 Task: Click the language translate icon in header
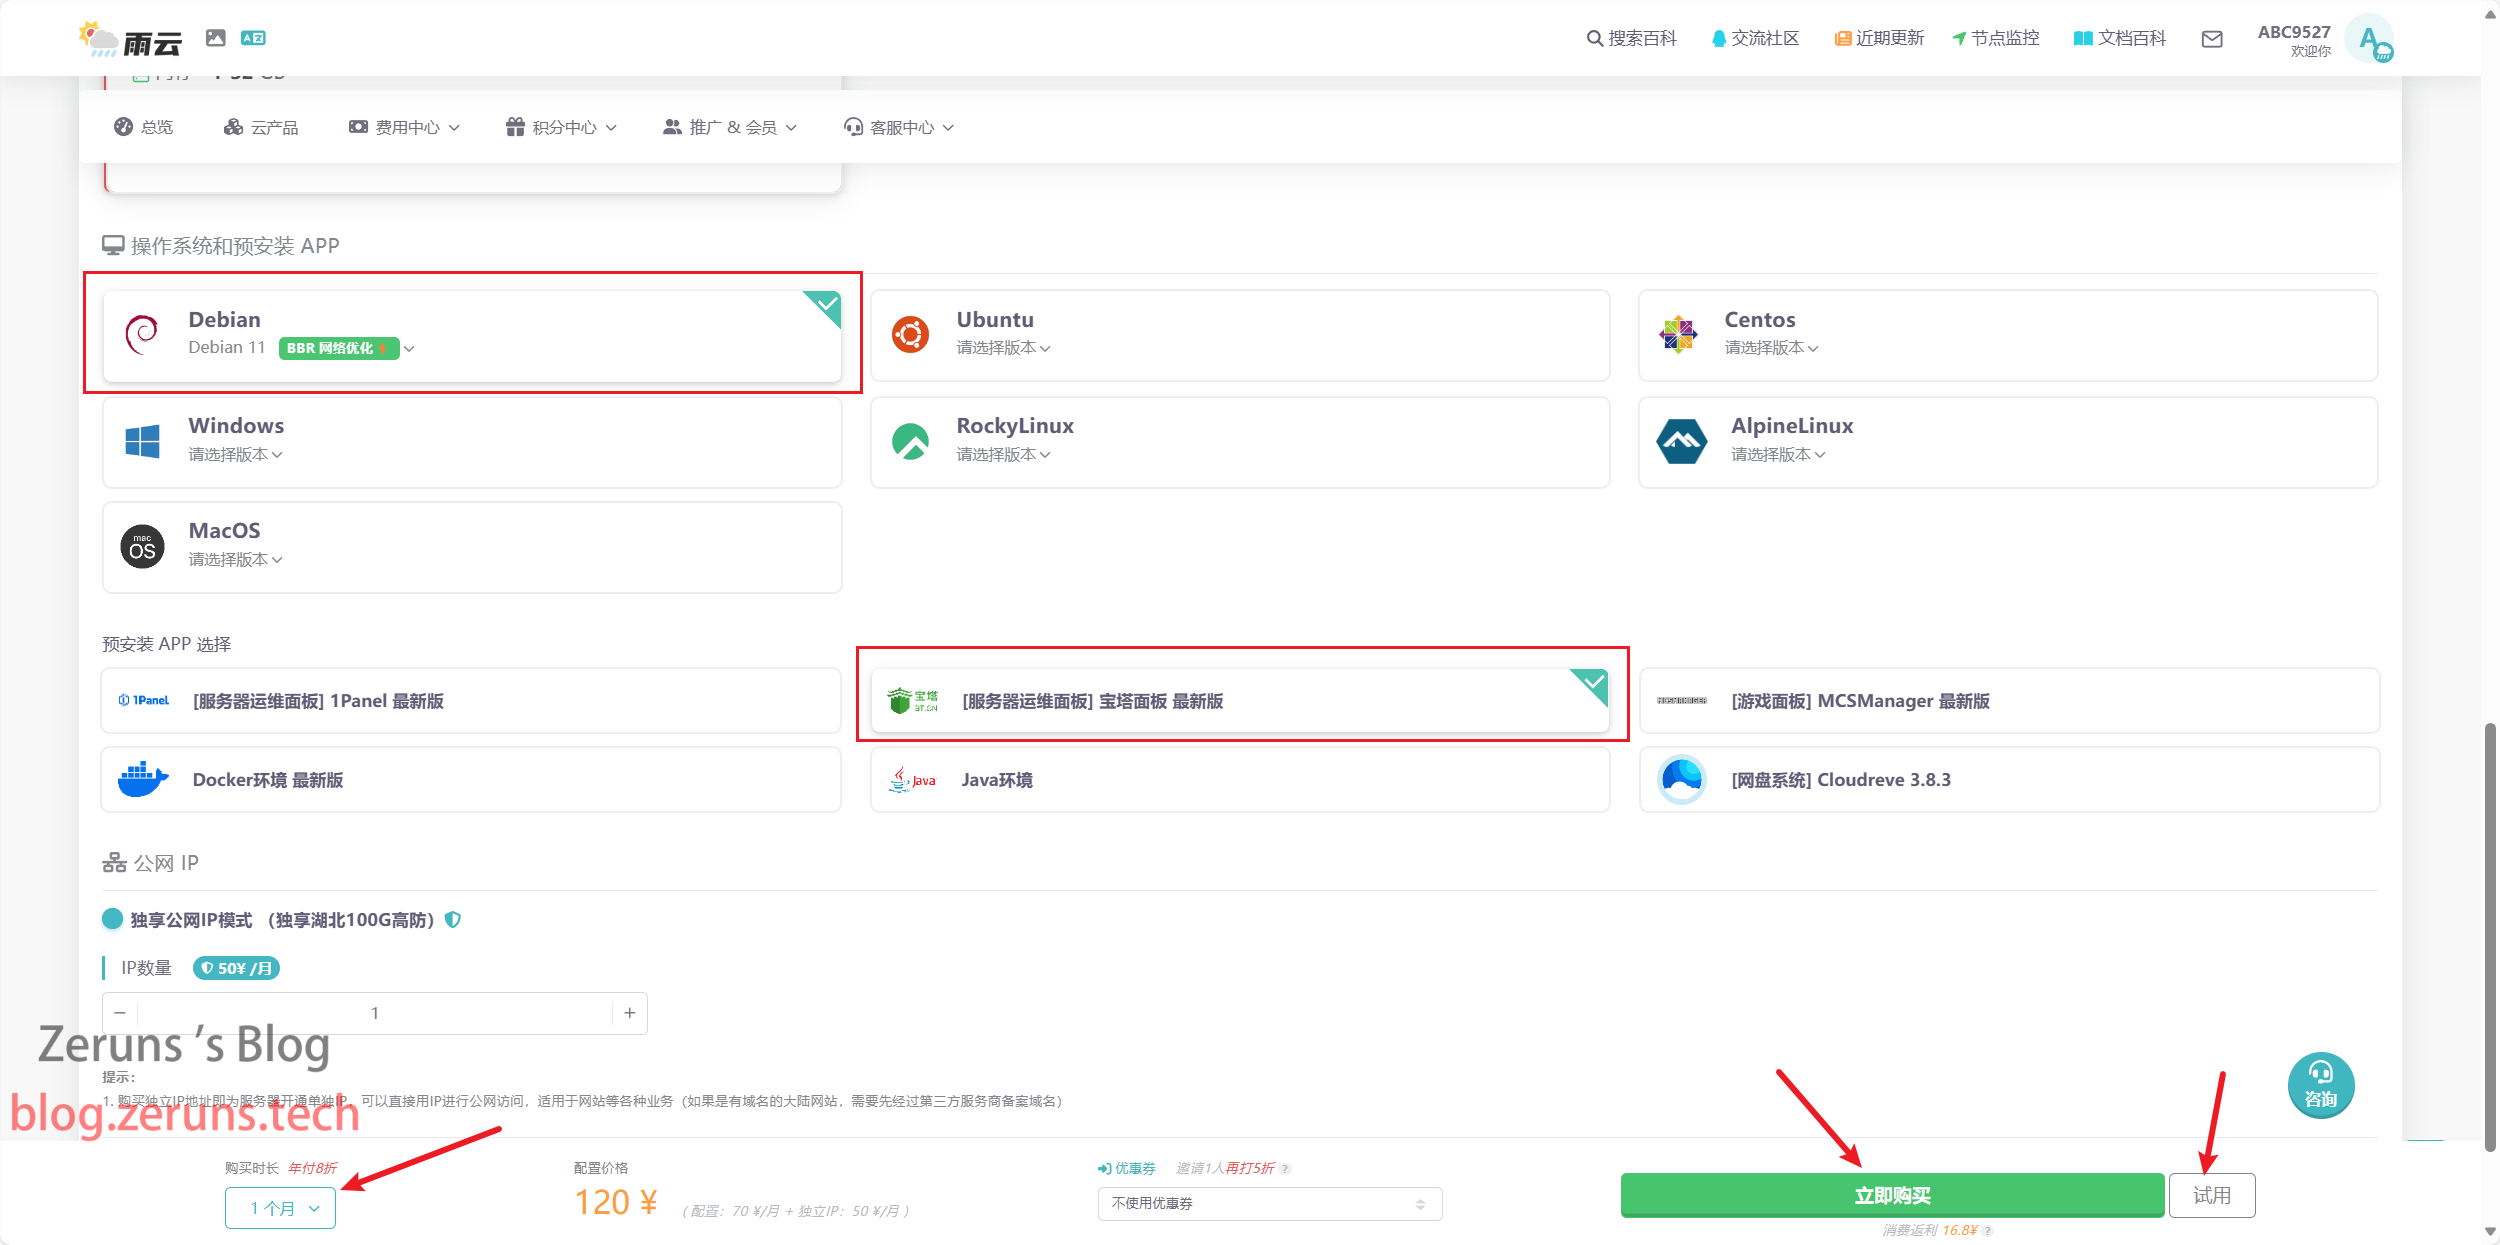[x=253, y=38]
